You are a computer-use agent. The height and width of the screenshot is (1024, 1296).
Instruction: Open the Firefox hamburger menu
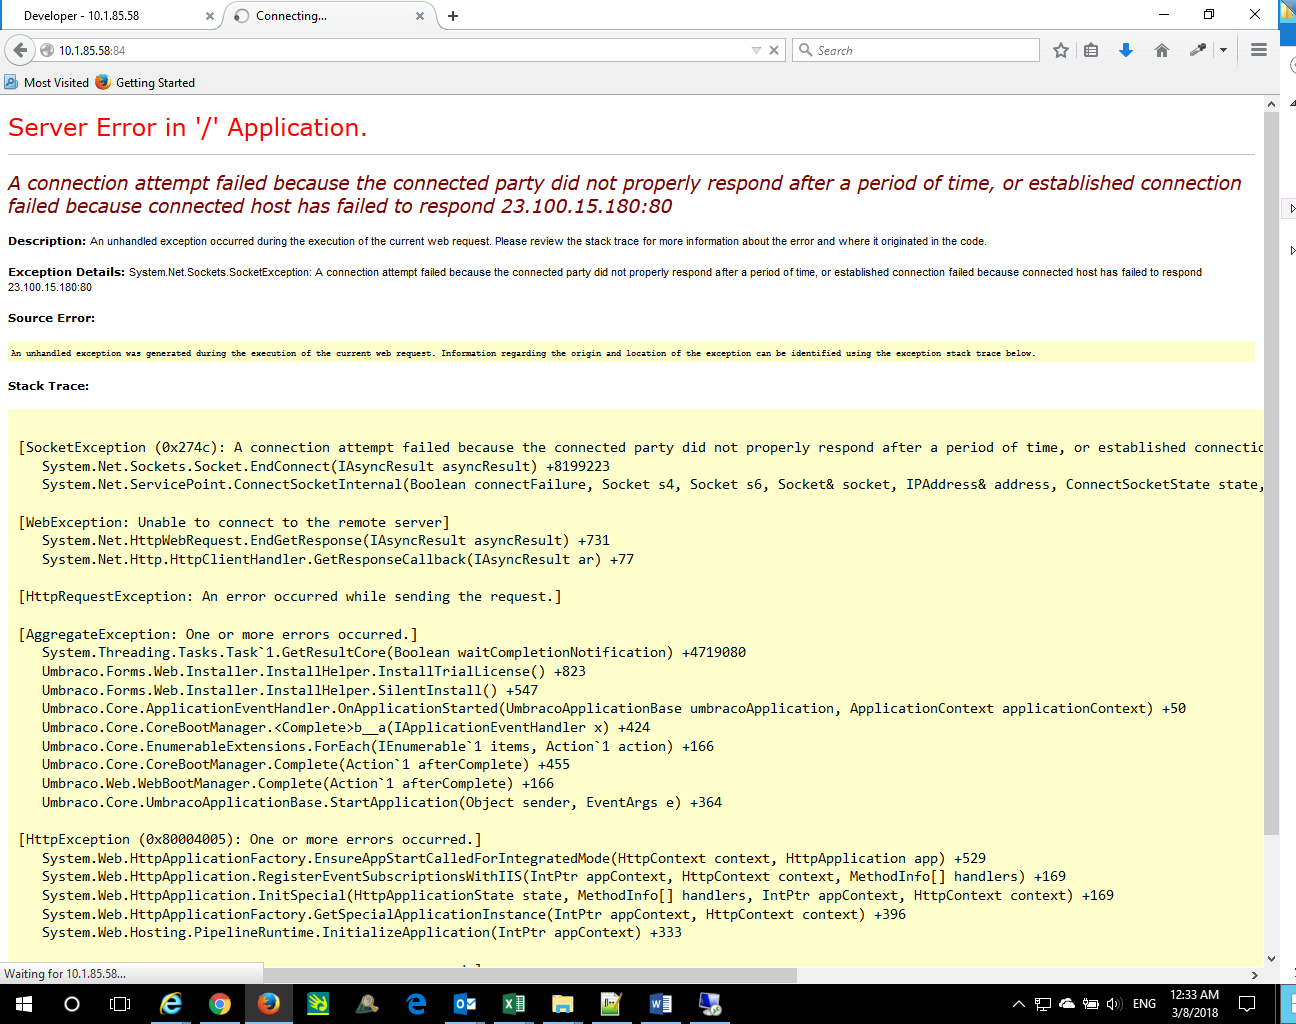(1259, 50)
